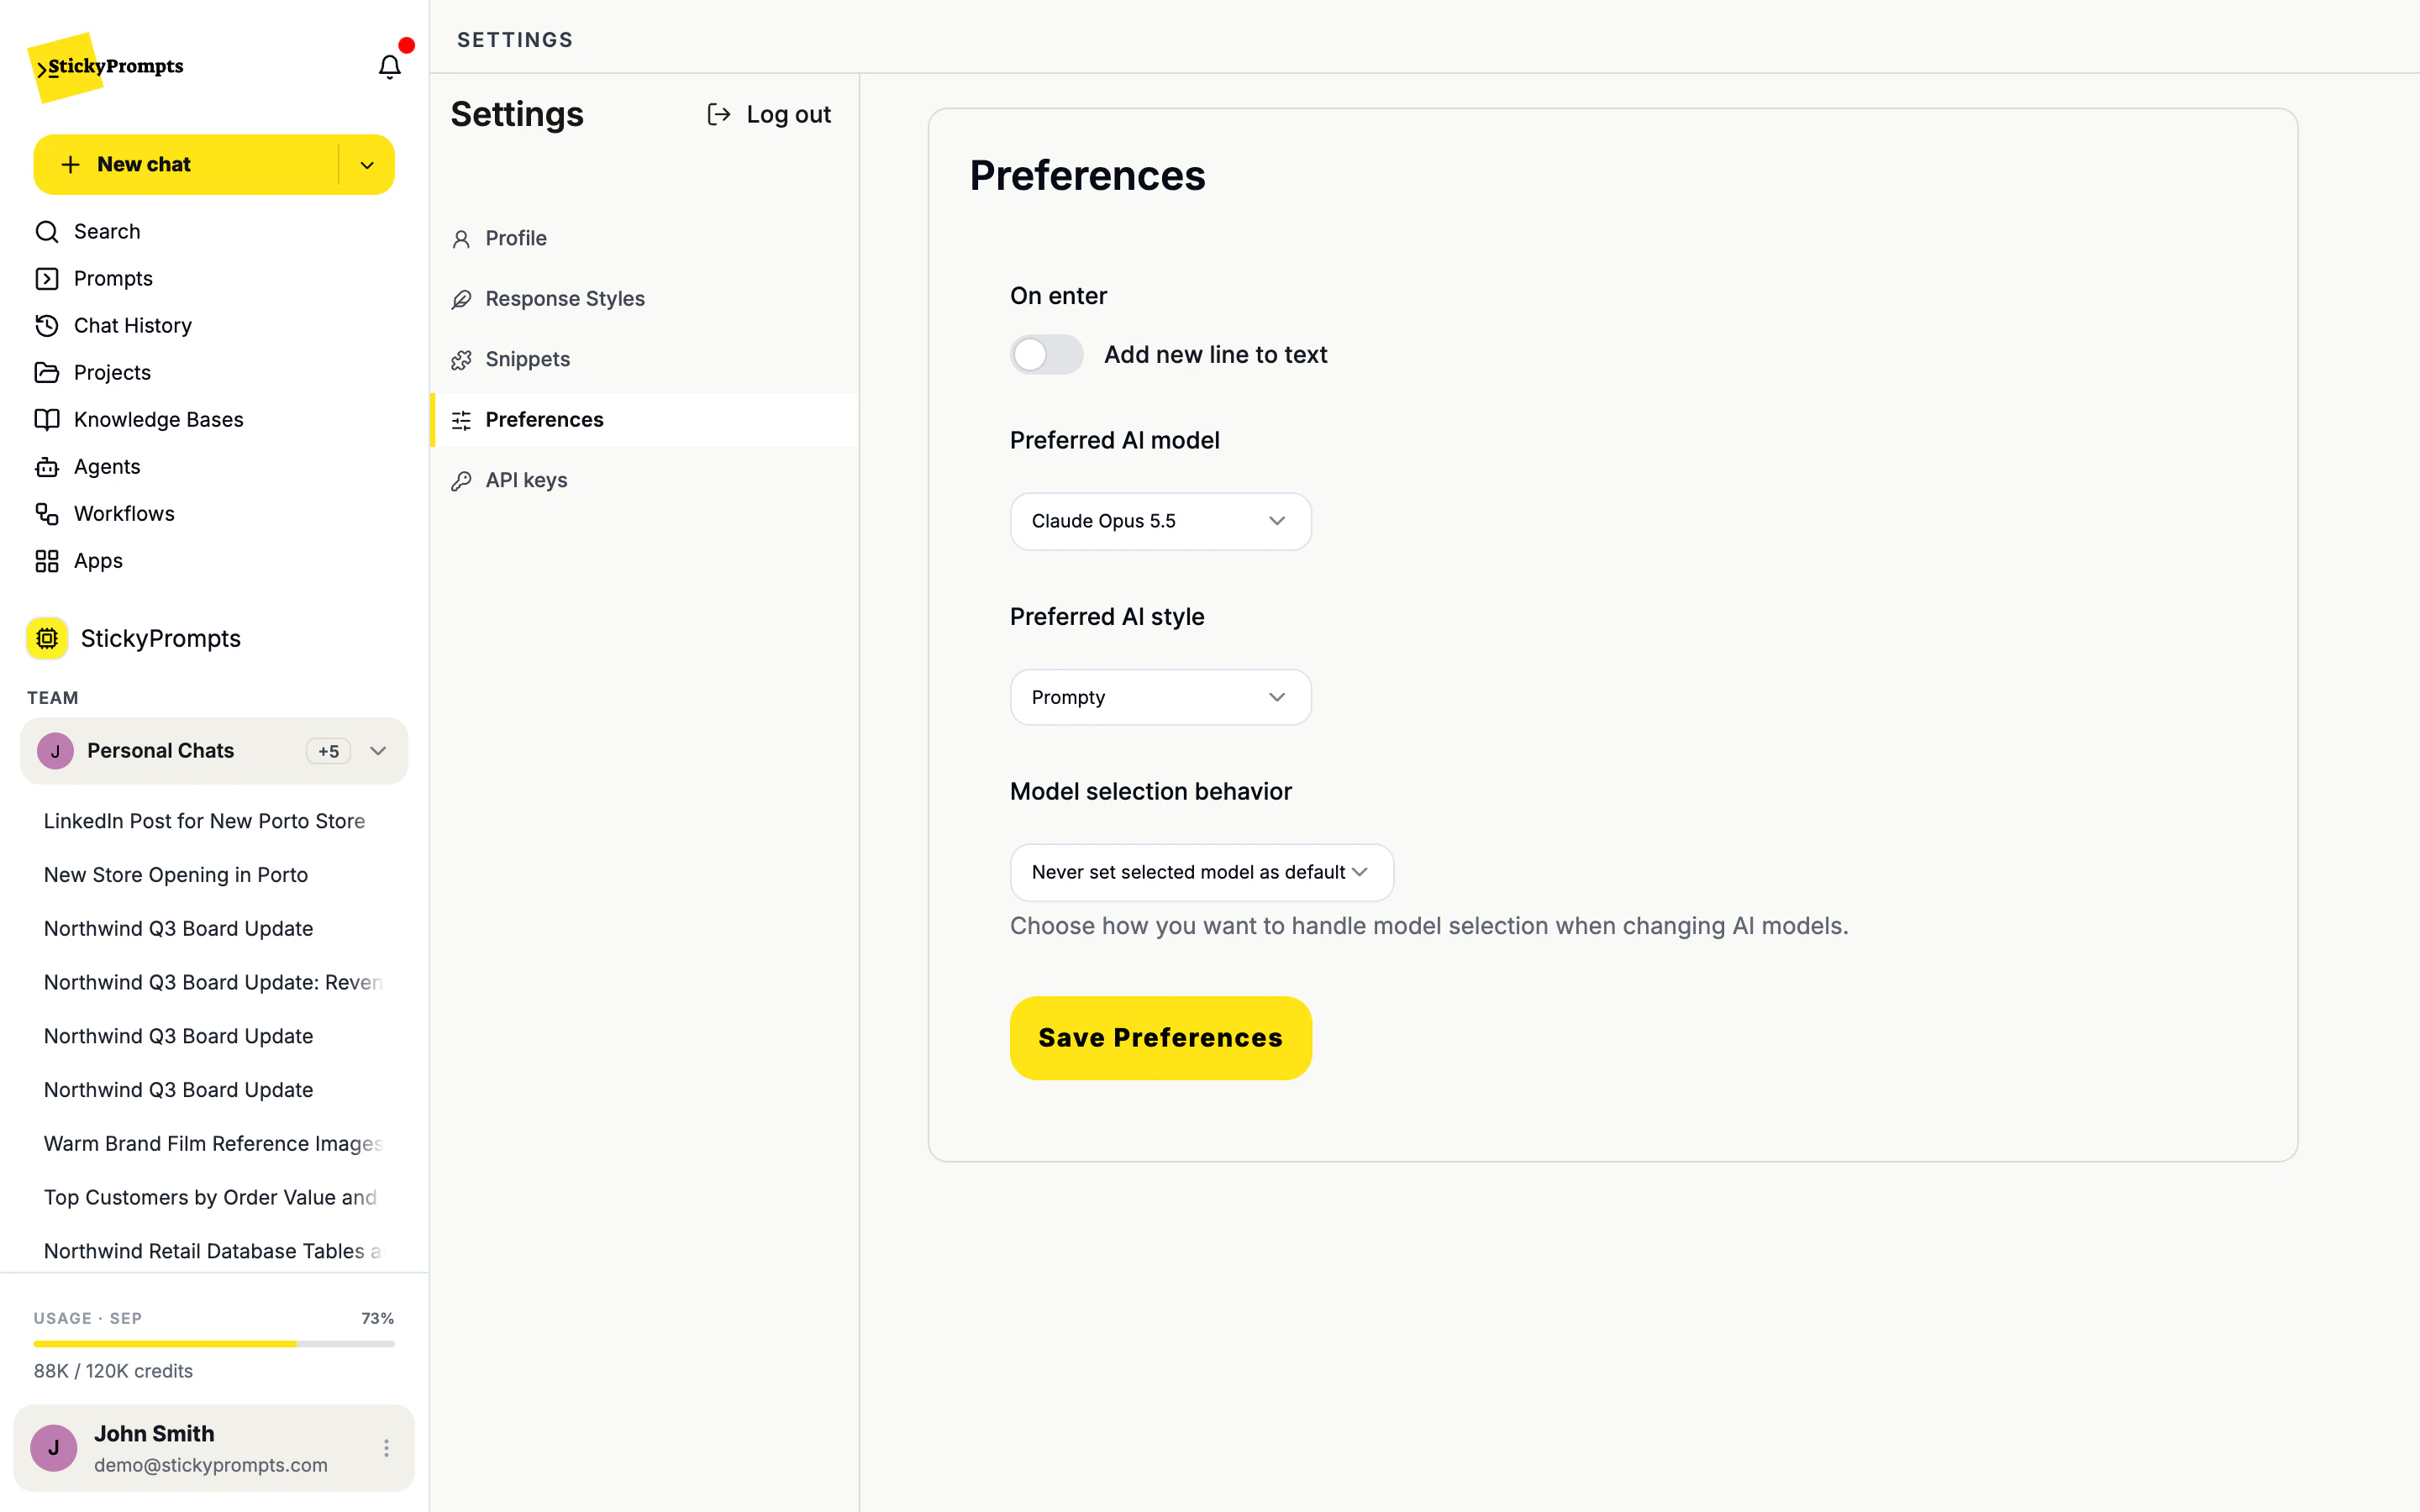The height and width of the screenshot is (1512, 2420).
Task: Expand the New chat options arrow
Action: click(367, 165)
